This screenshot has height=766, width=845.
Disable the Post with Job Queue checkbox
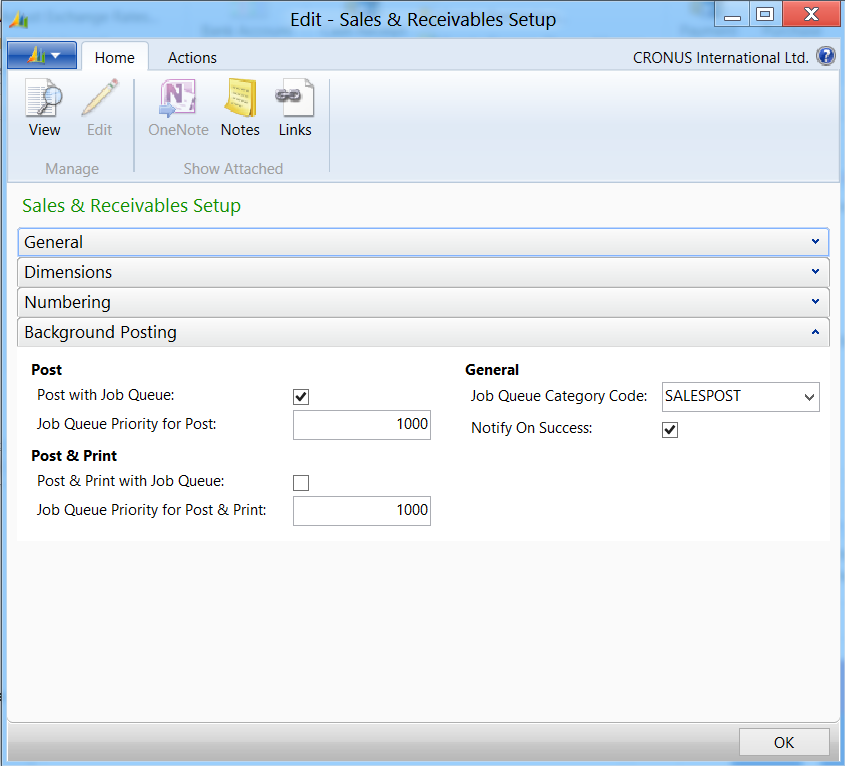(301, 397)
